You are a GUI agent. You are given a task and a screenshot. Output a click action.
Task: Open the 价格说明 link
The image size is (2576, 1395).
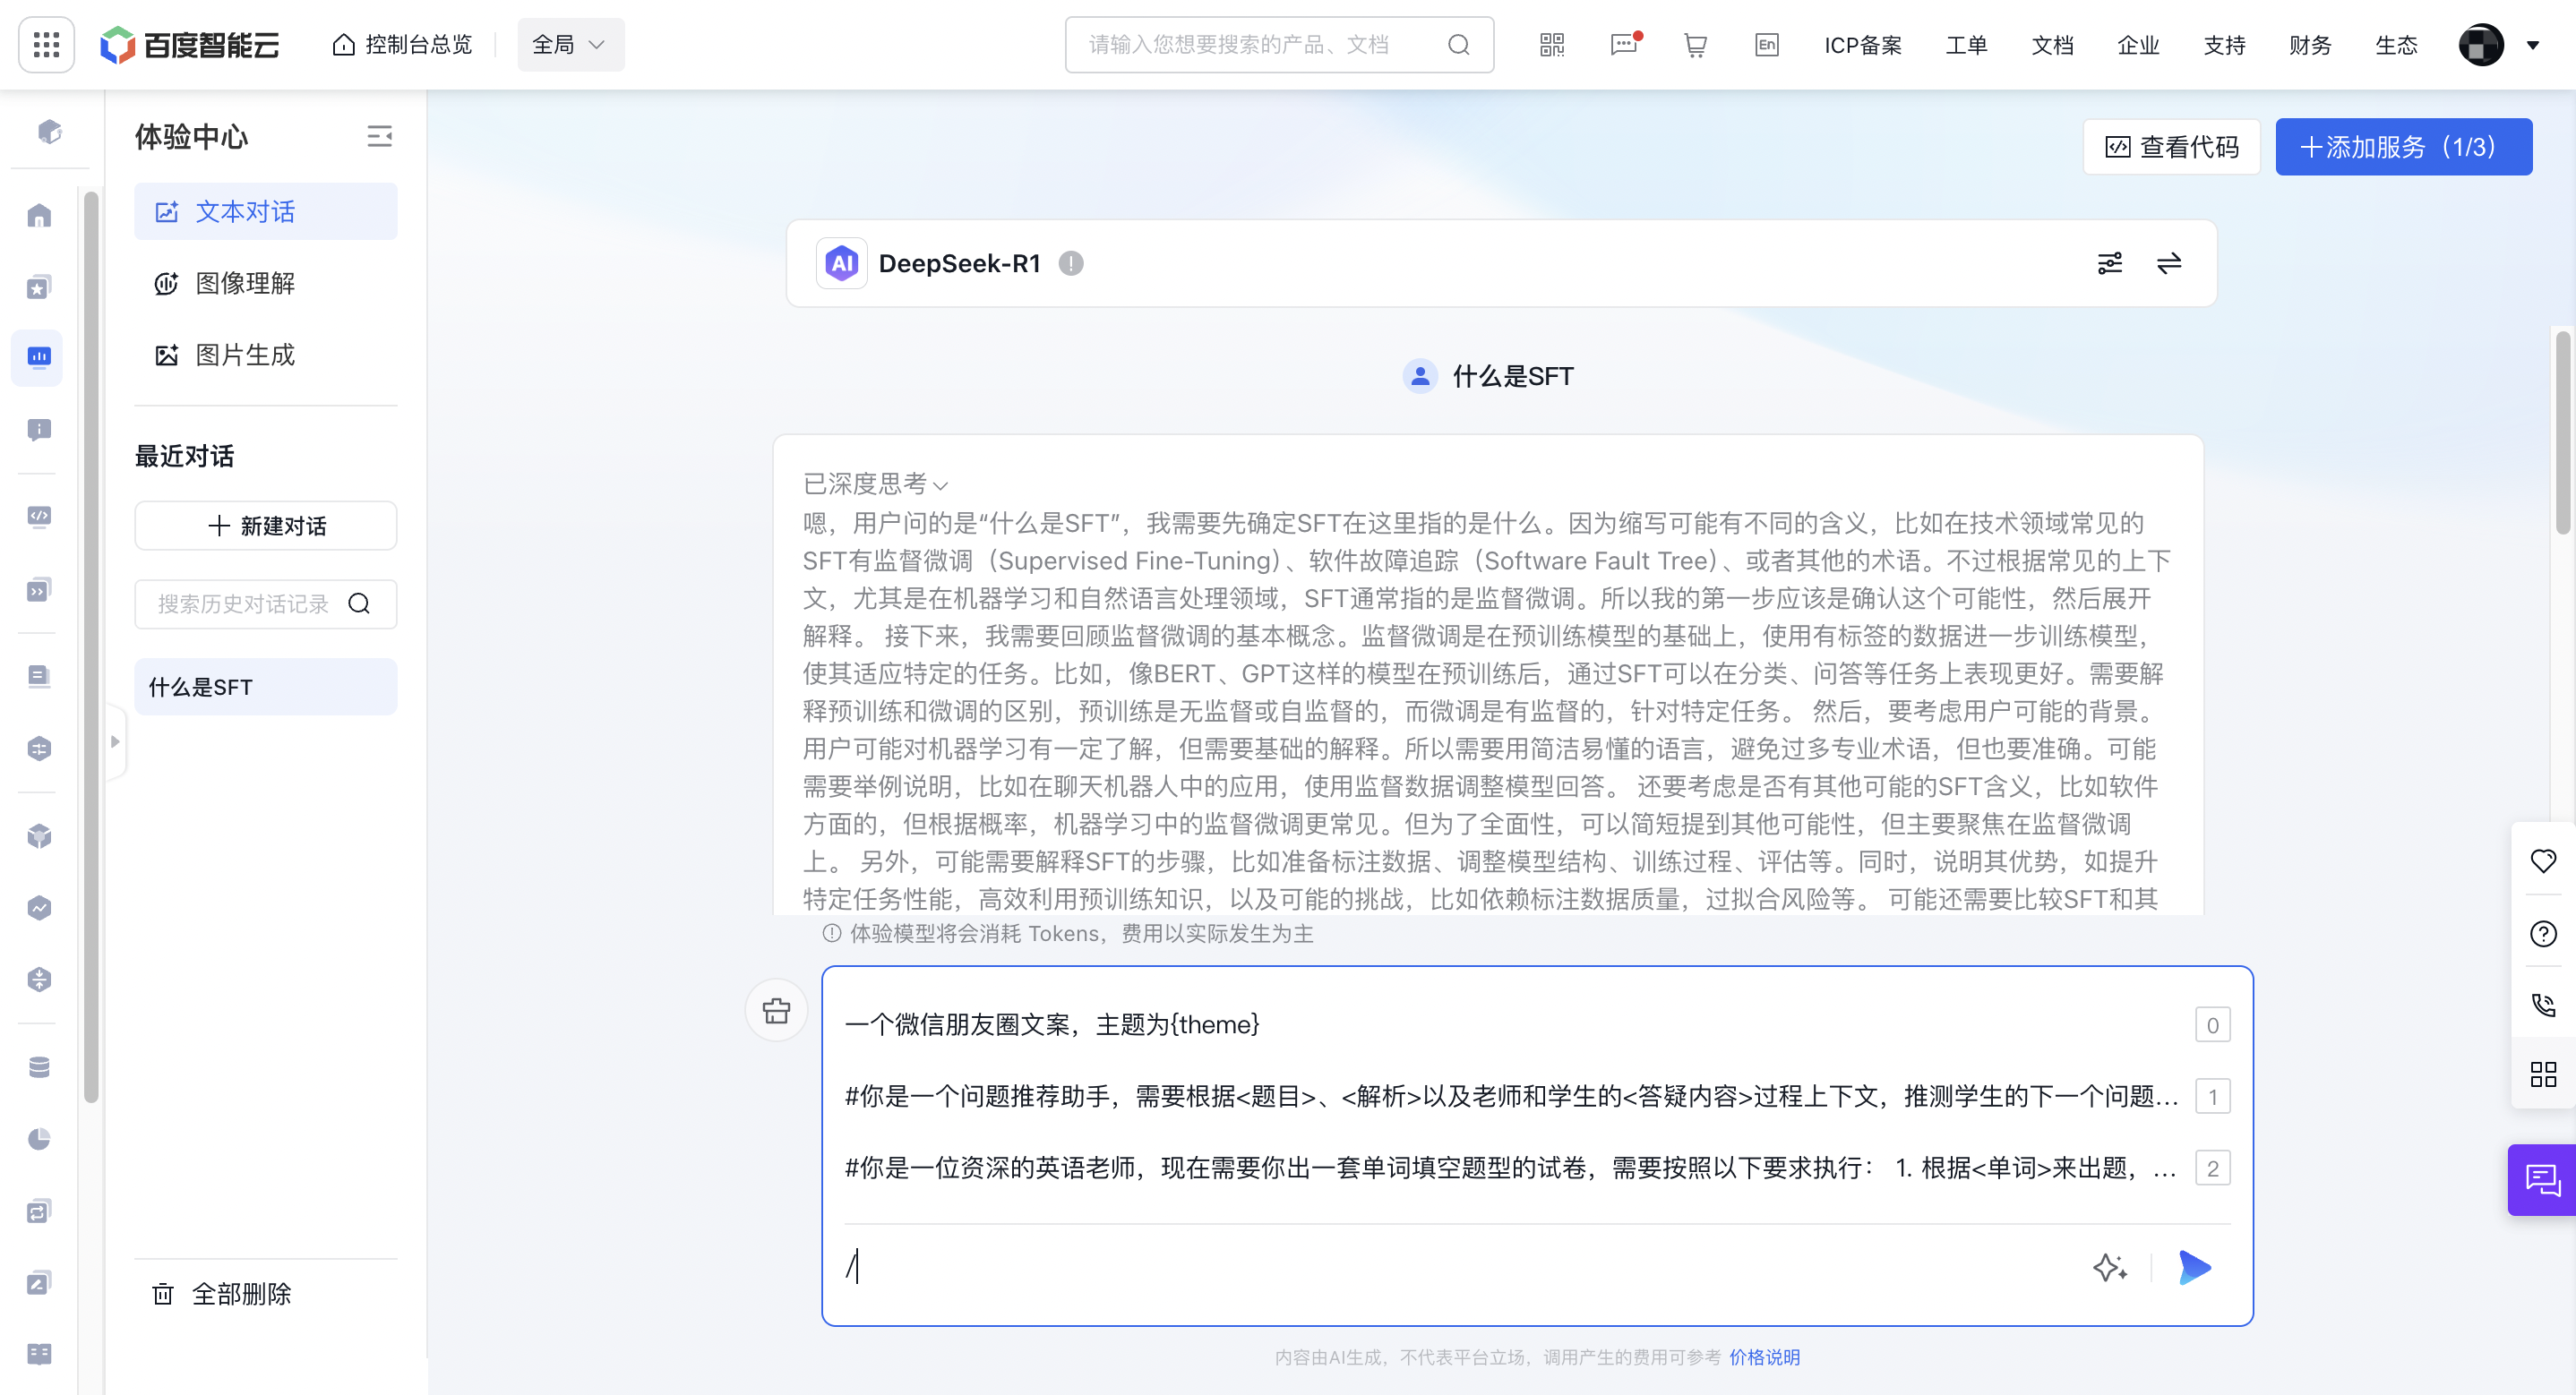pyautogui.click(x=1764, y=1357)
